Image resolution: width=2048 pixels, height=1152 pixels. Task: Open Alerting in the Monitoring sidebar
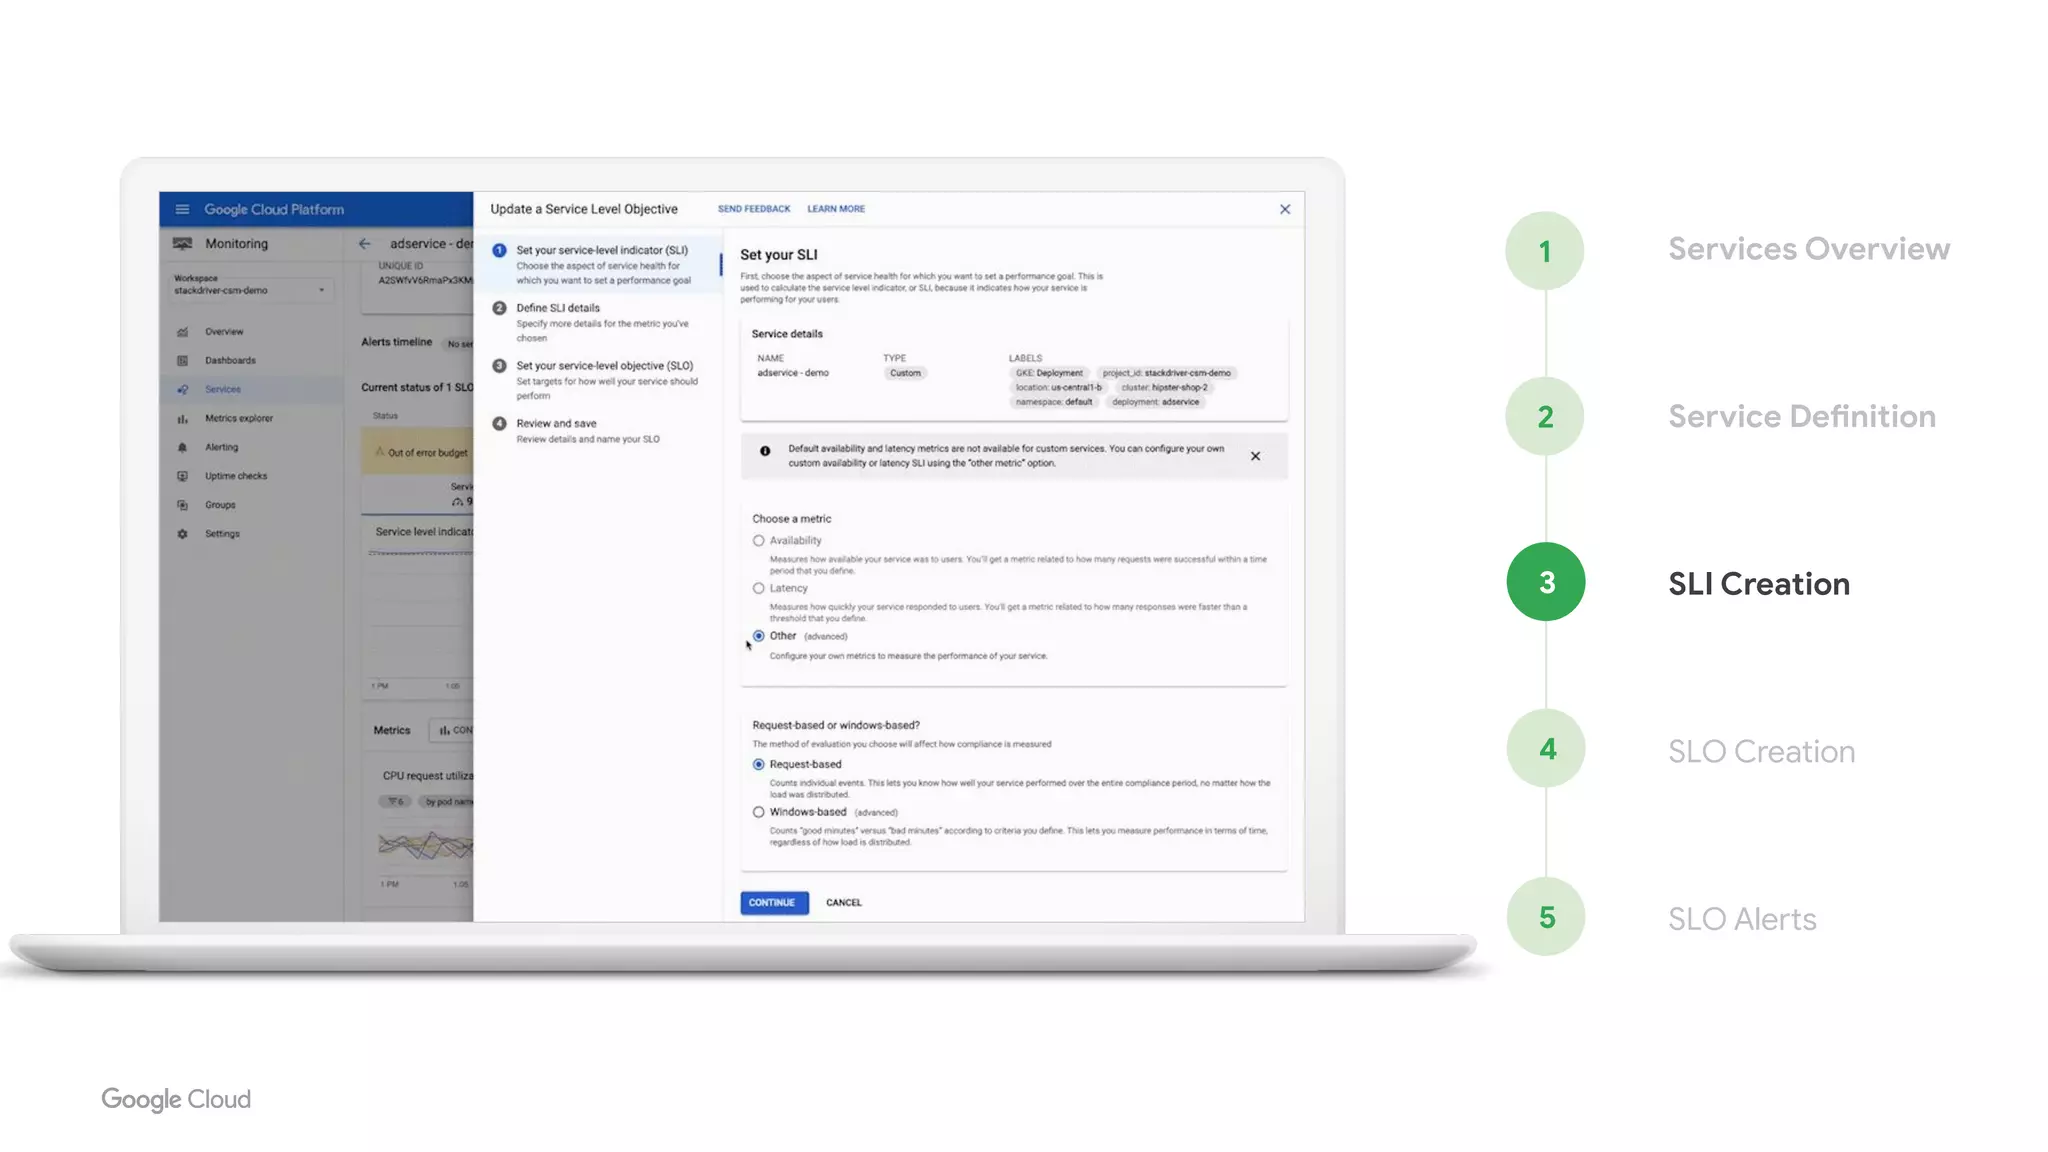pos(222,447)
